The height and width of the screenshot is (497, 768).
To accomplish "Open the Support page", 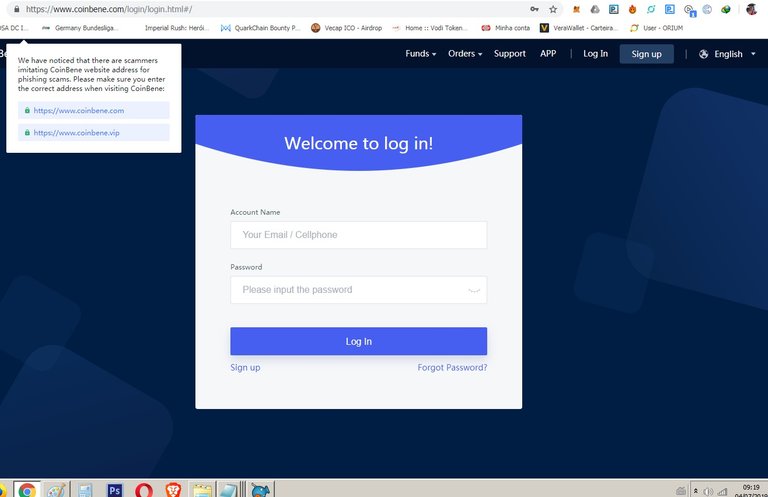I will (509, 54).
